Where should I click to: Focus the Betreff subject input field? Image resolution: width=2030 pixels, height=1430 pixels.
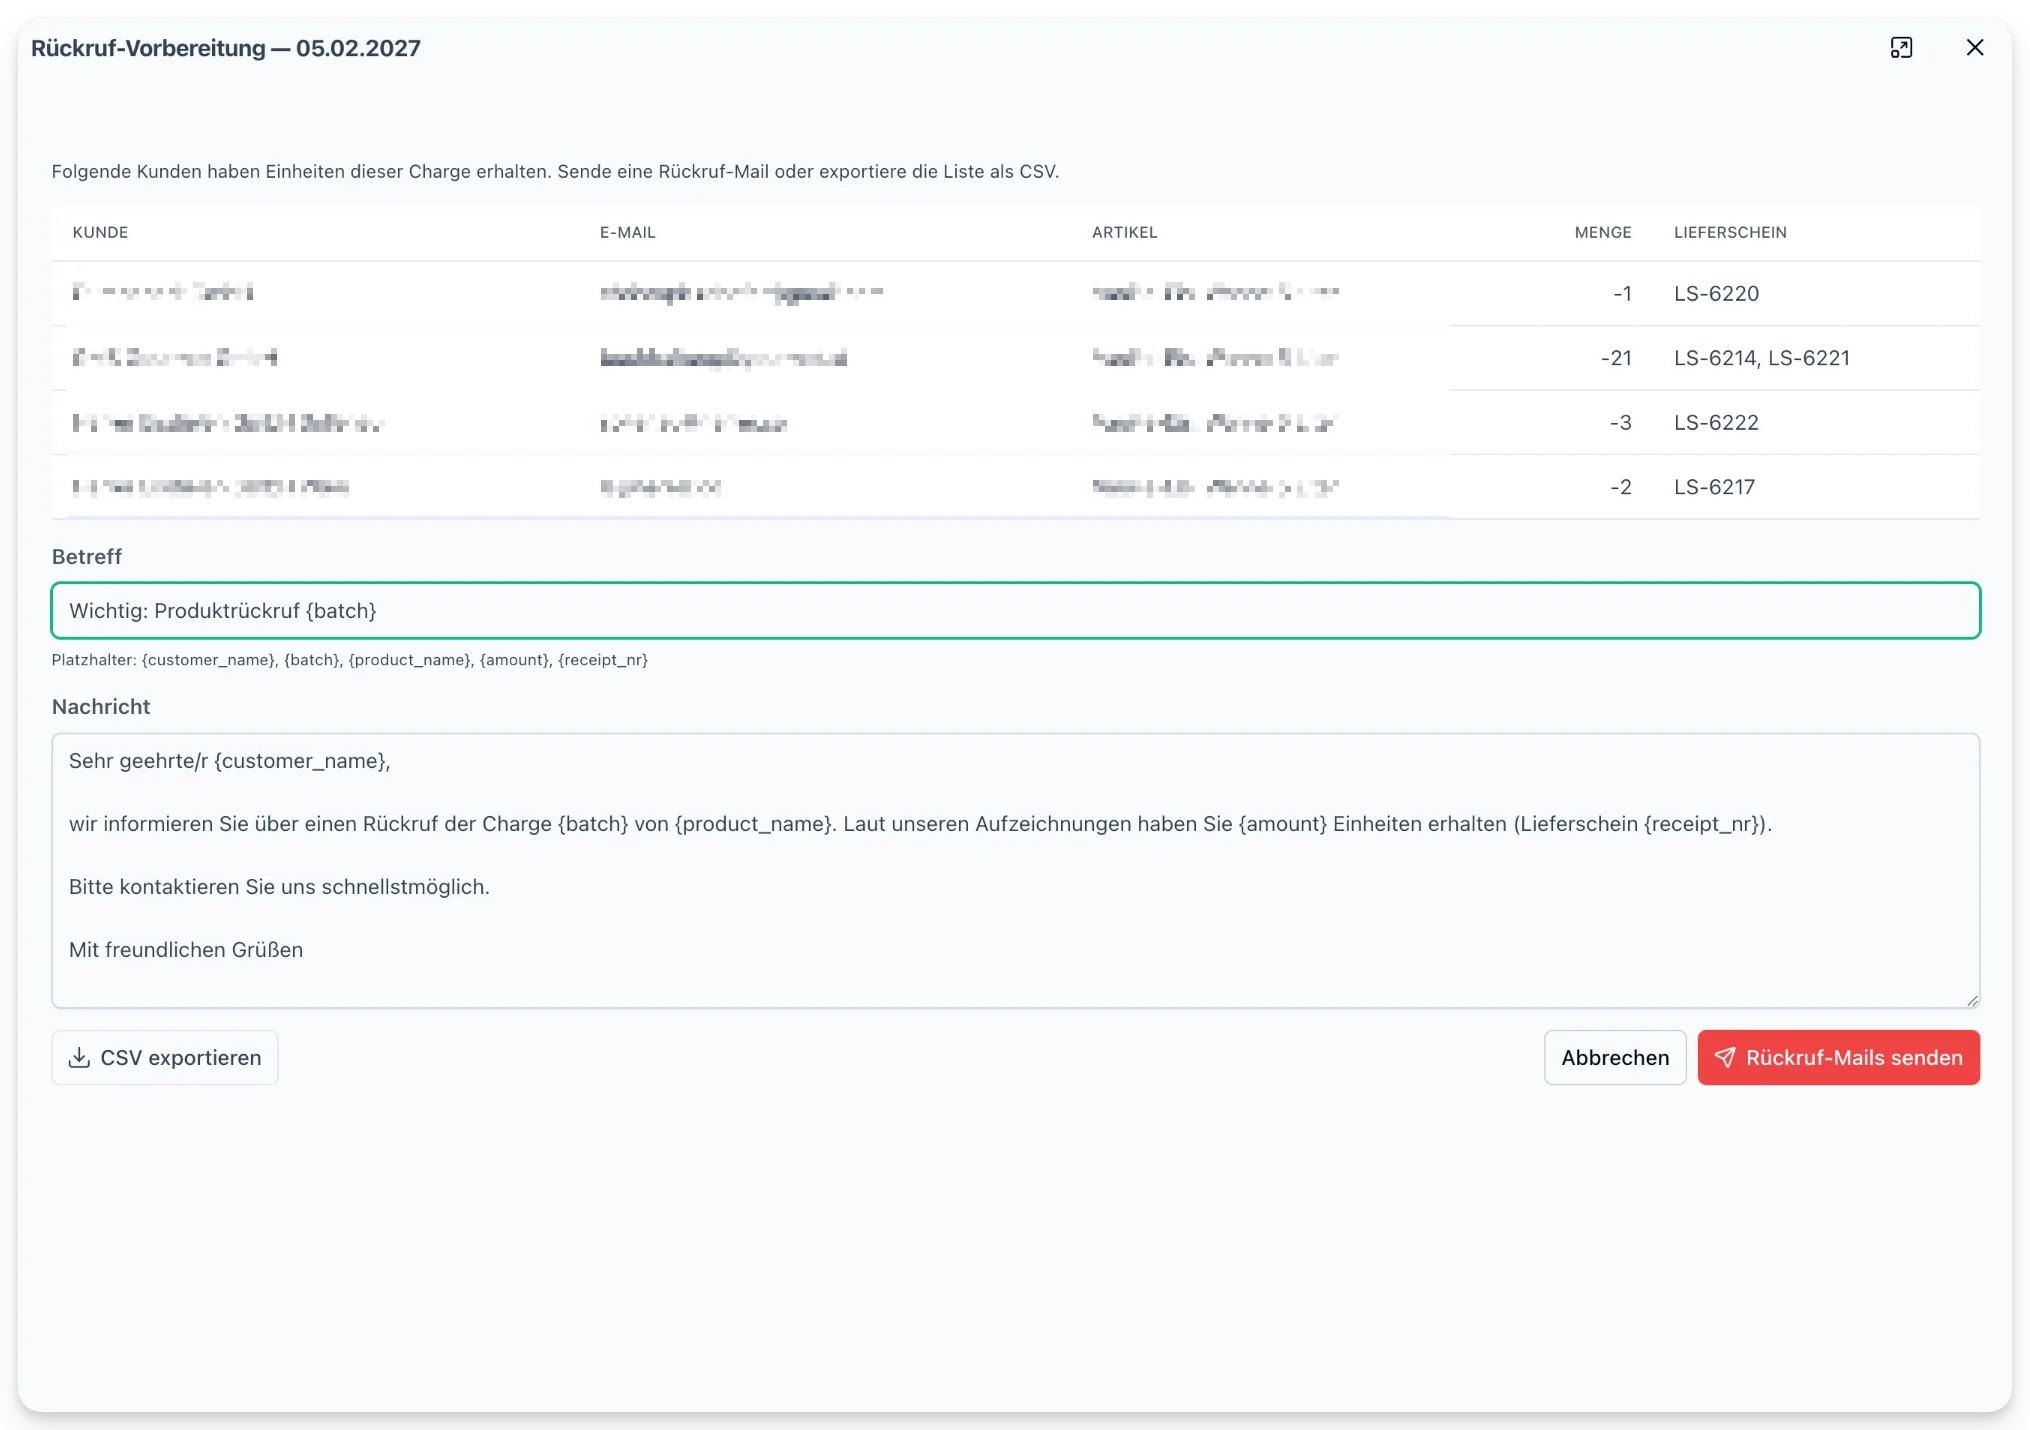pos(1016,610)
